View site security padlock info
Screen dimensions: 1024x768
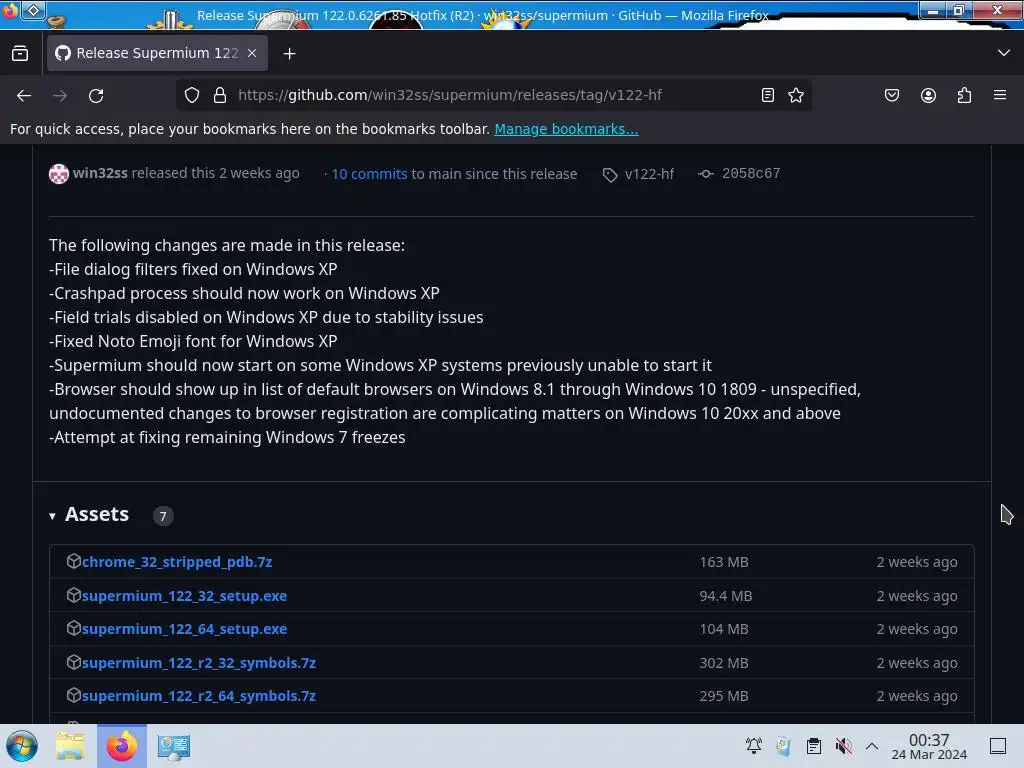[220, 95]
